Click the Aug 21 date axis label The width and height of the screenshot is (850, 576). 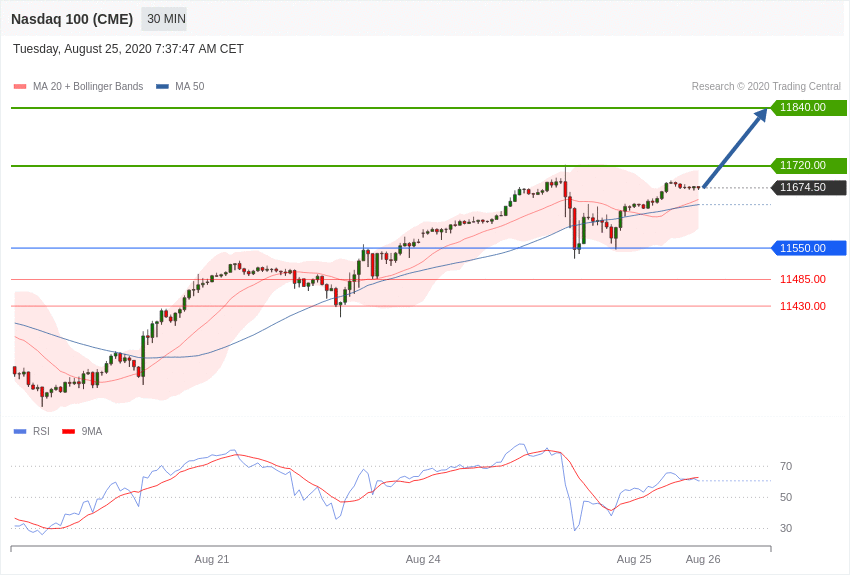212,559
